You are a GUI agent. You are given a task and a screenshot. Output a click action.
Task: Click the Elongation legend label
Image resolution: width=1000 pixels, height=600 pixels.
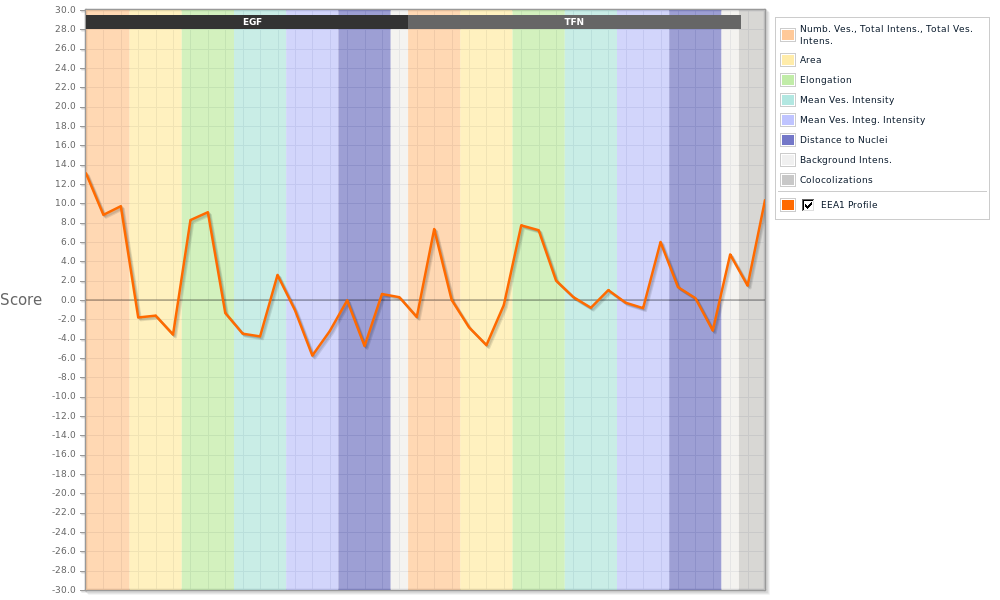point(826,80)
